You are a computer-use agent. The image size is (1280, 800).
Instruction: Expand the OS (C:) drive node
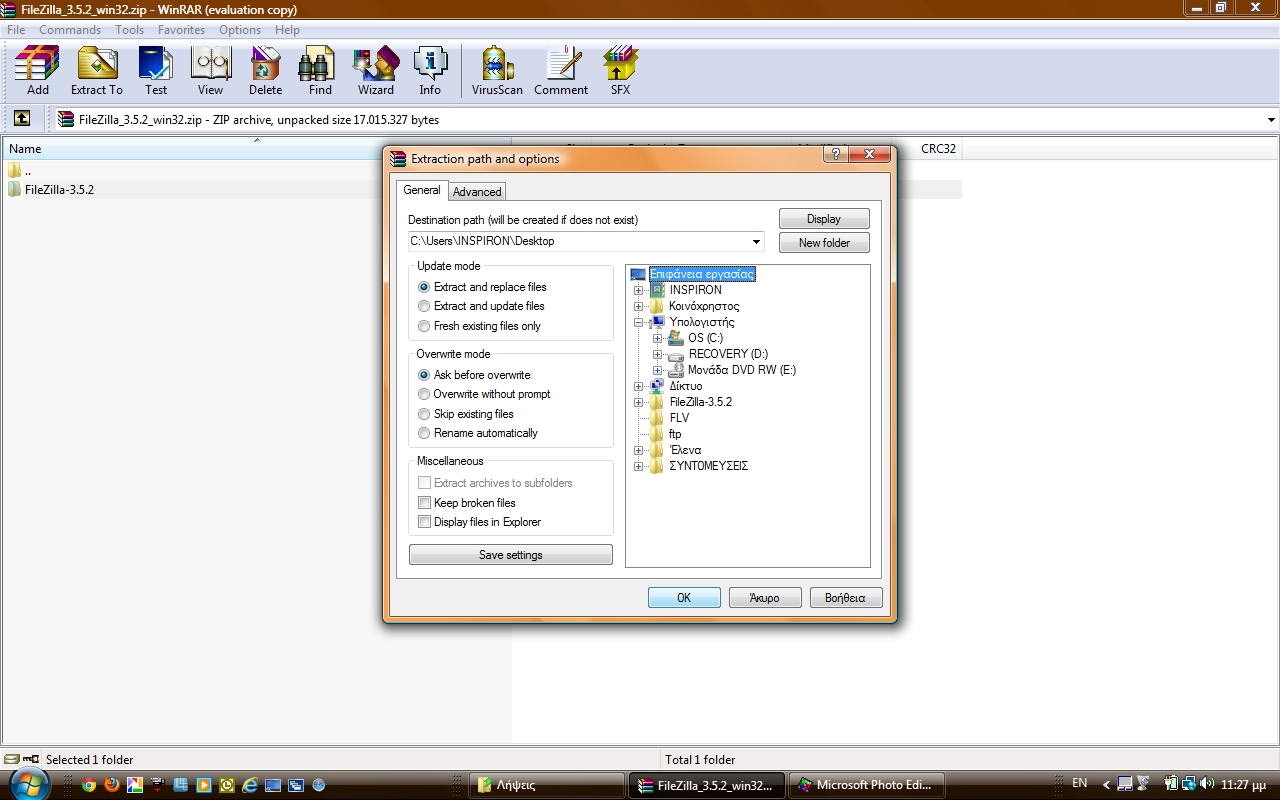coord(657,338)
